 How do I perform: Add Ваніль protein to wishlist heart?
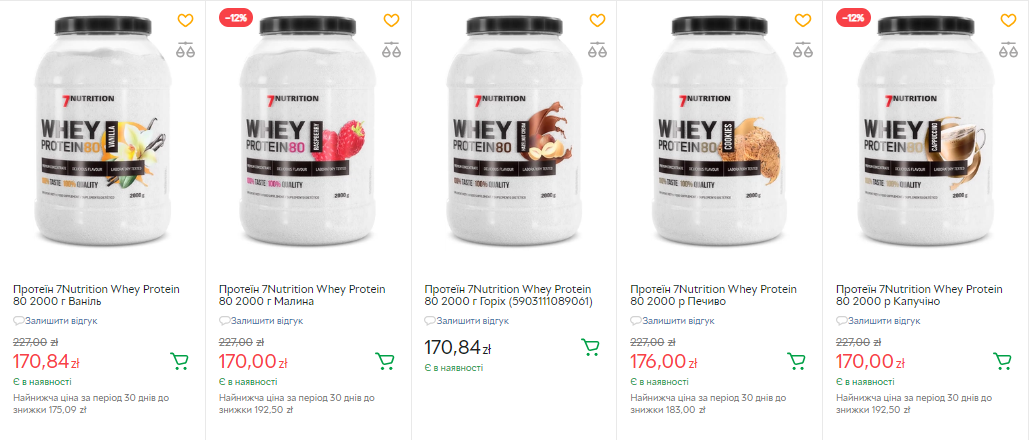tap(185, 20)
